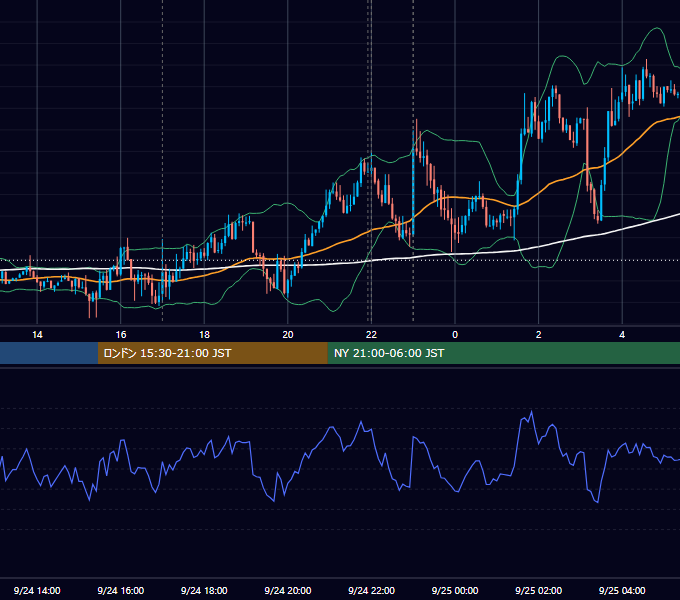Click the 9/25 04:00 date label
Viewport: 680px width, 600px height.
[622, 590]
